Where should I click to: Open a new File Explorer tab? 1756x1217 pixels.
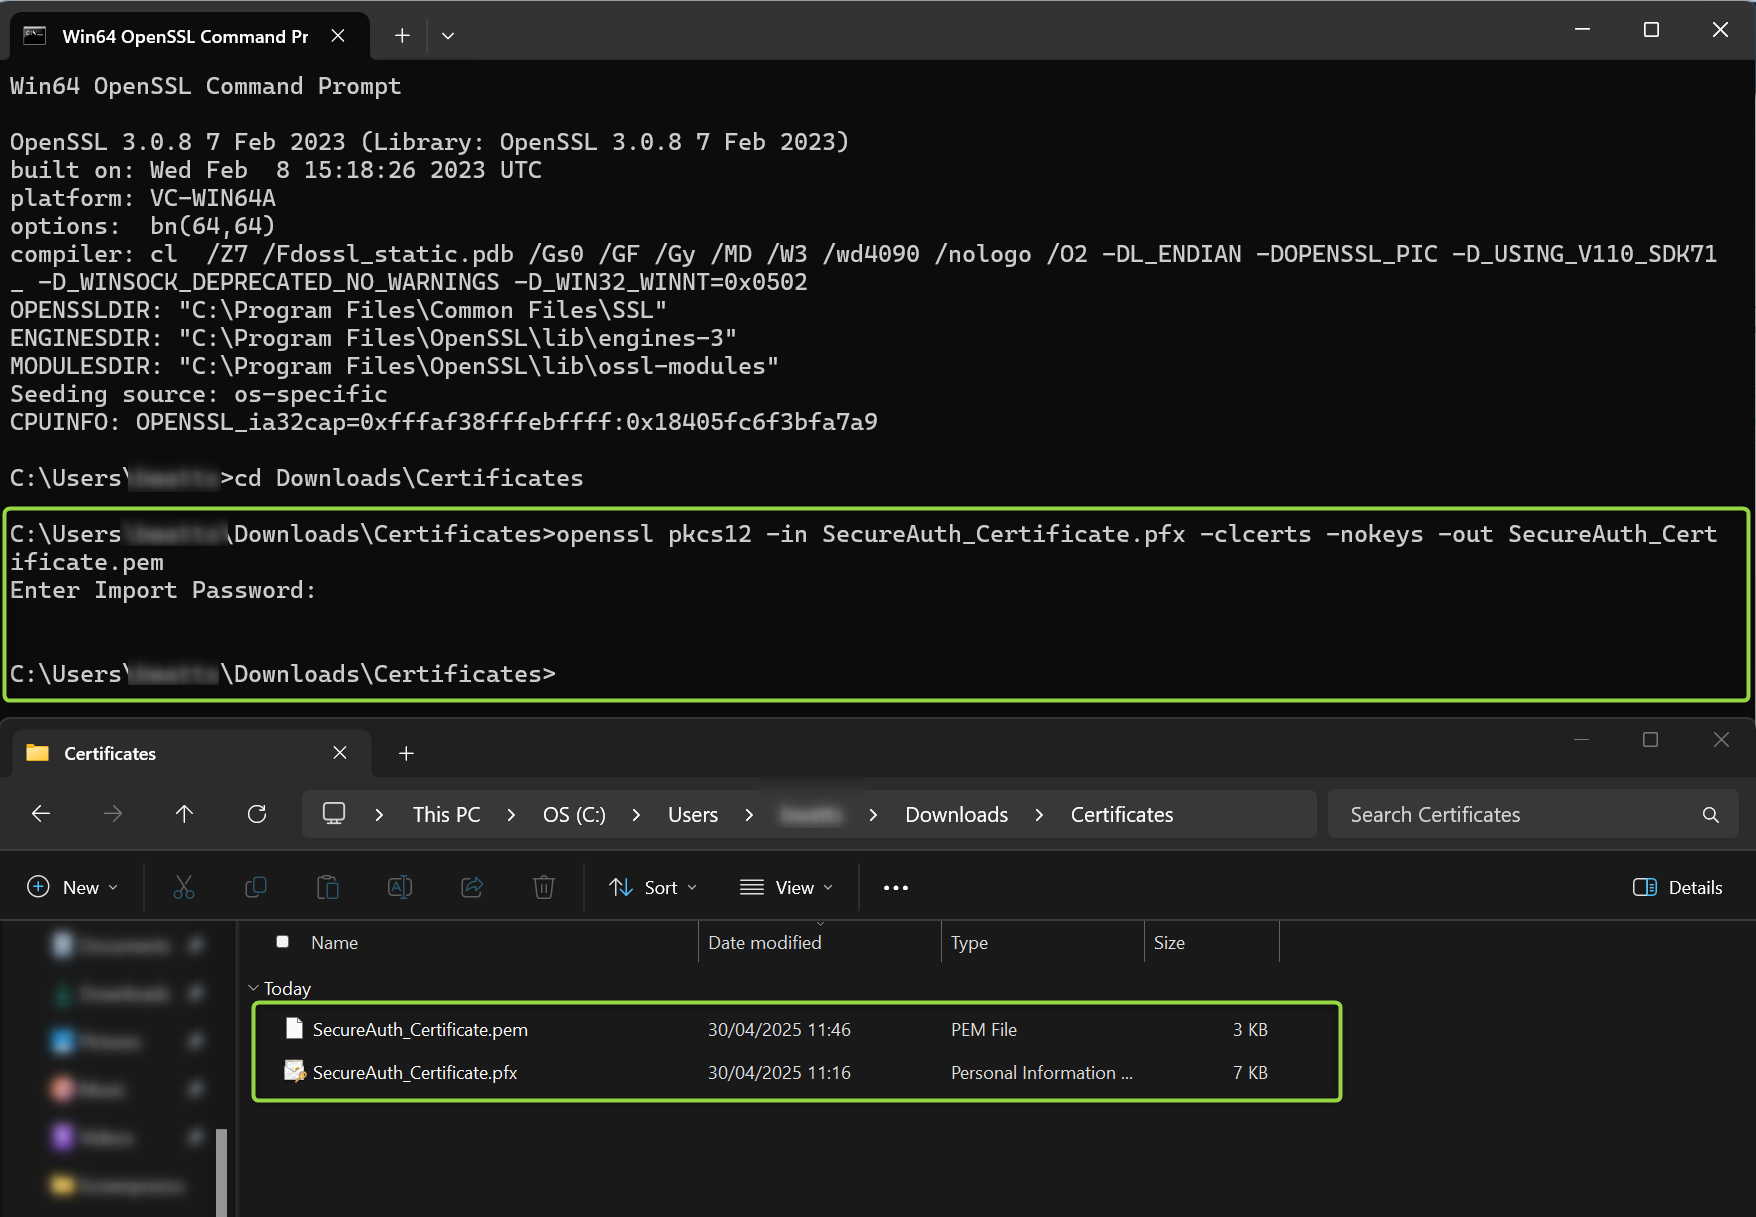coord(406,753)
